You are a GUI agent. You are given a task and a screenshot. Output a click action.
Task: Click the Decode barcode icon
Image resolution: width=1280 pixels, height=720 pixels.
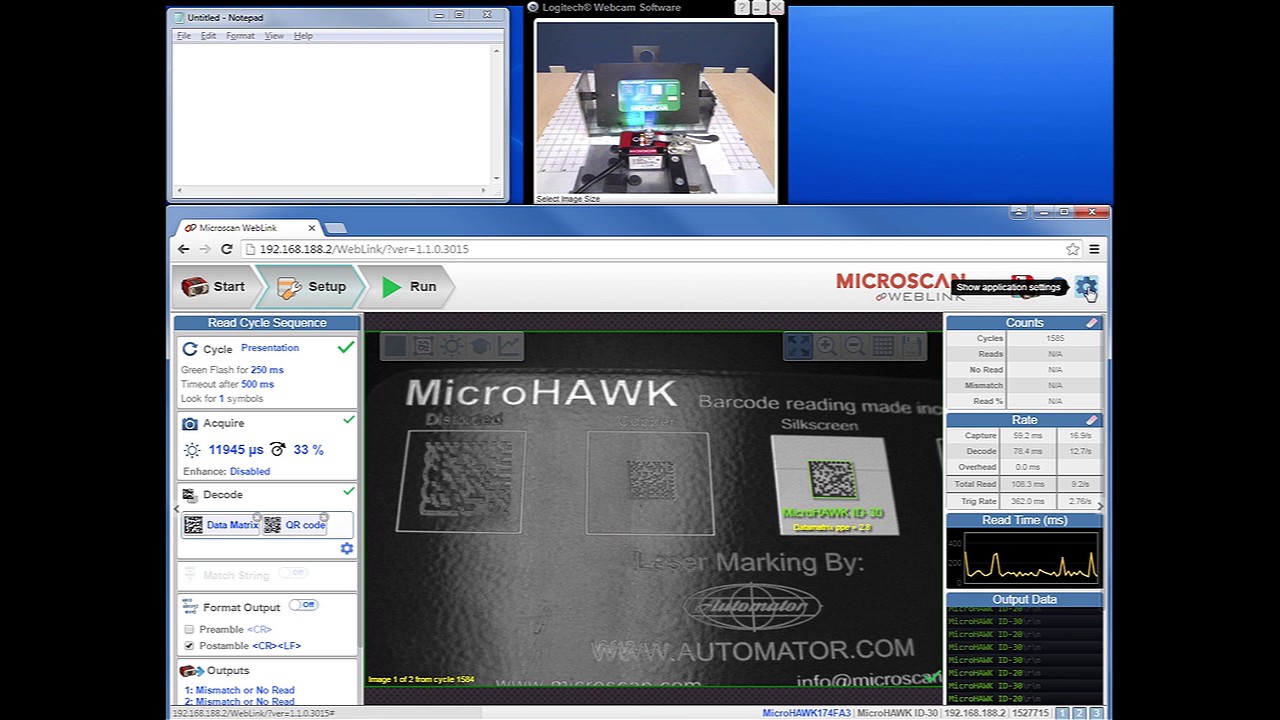point(190,495)
